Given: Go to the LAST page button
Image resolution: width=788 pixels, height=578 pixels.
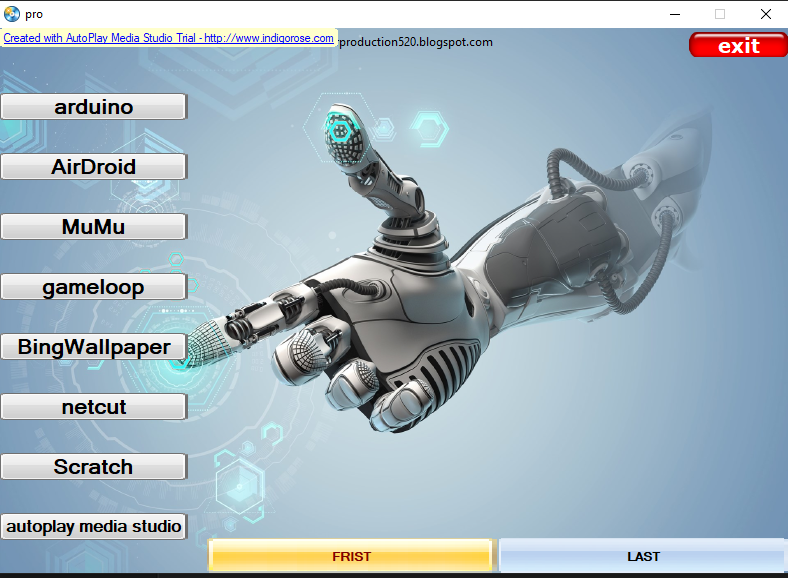Looking at the screenshot, I should pos(642,556).
